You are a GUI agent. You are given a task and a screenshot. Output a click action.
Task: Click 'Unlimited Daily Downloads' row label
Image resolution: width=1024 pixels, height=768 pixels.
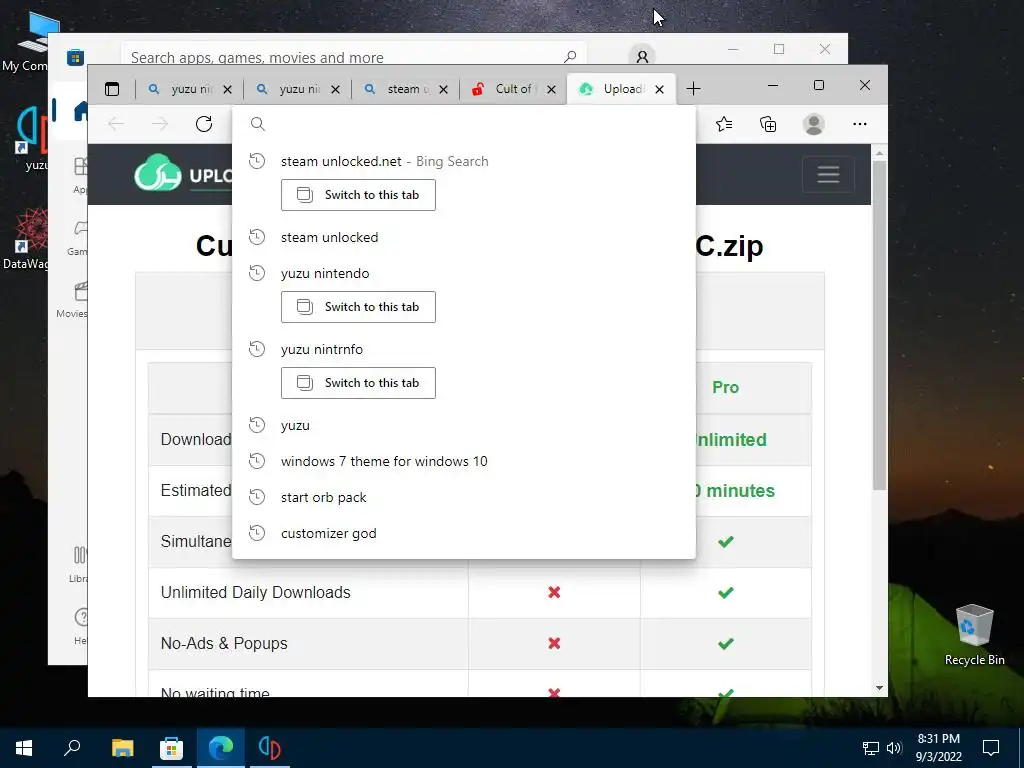pyautogui.click(x=255, y=592)
